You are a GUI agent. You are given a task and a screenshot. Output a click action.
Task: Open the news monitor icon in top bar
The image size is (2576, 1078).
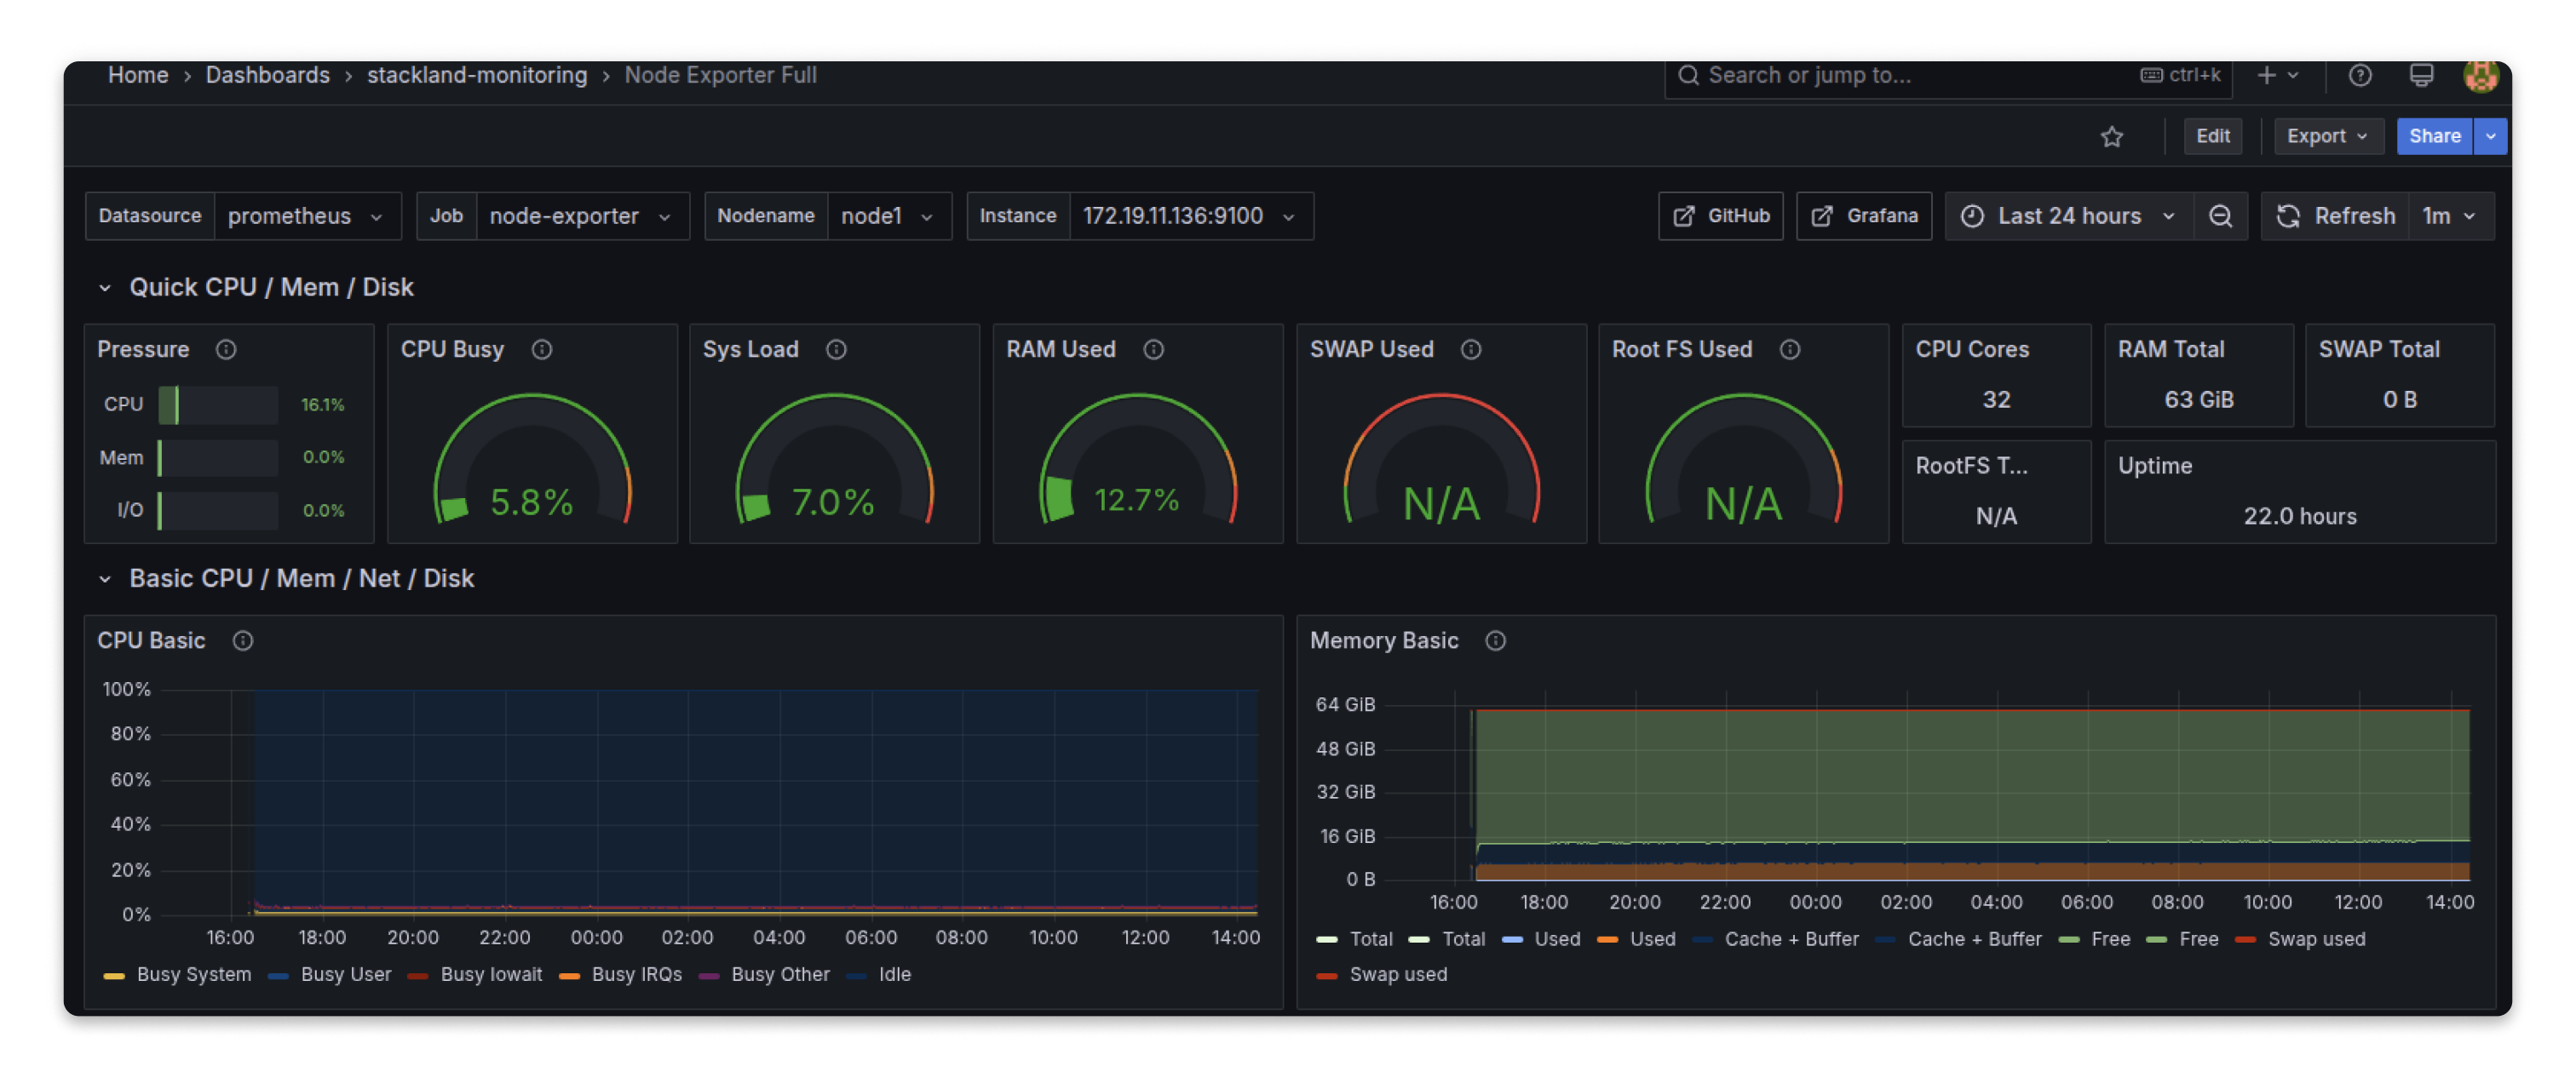2421,75
